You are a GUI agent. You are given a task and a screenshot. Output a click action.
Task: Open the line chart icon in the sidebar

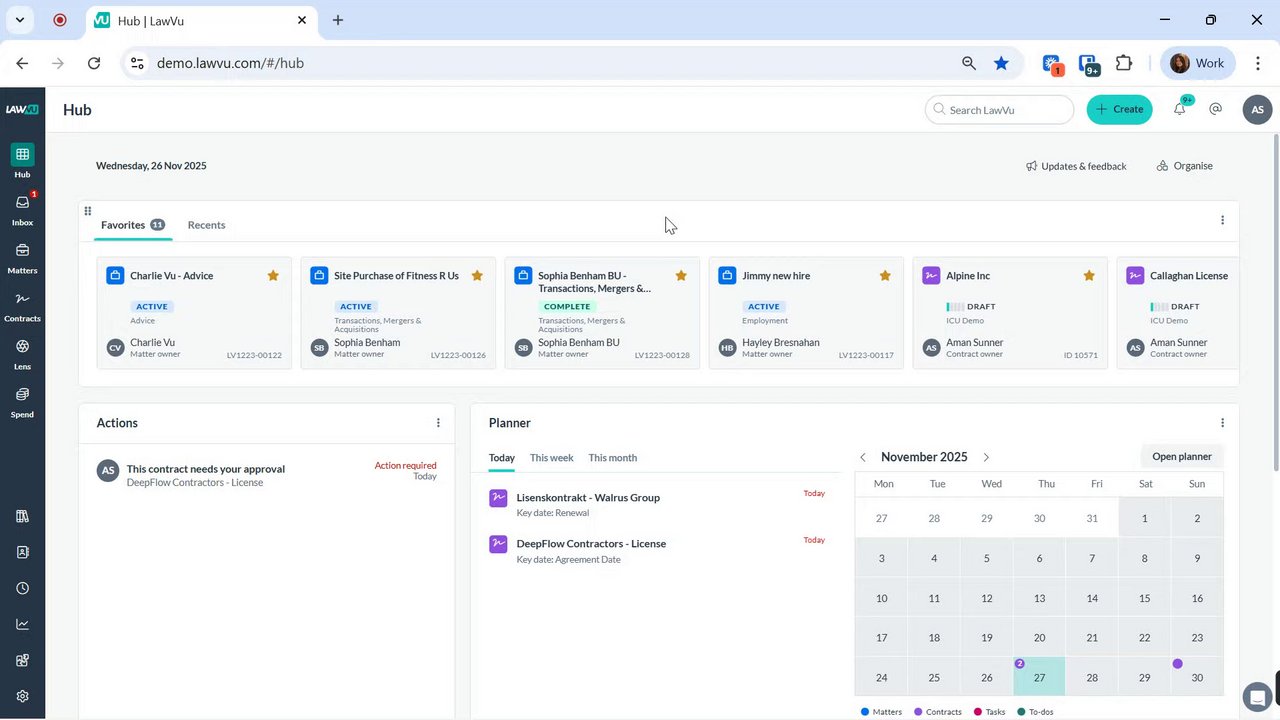[x=22, y=624]
